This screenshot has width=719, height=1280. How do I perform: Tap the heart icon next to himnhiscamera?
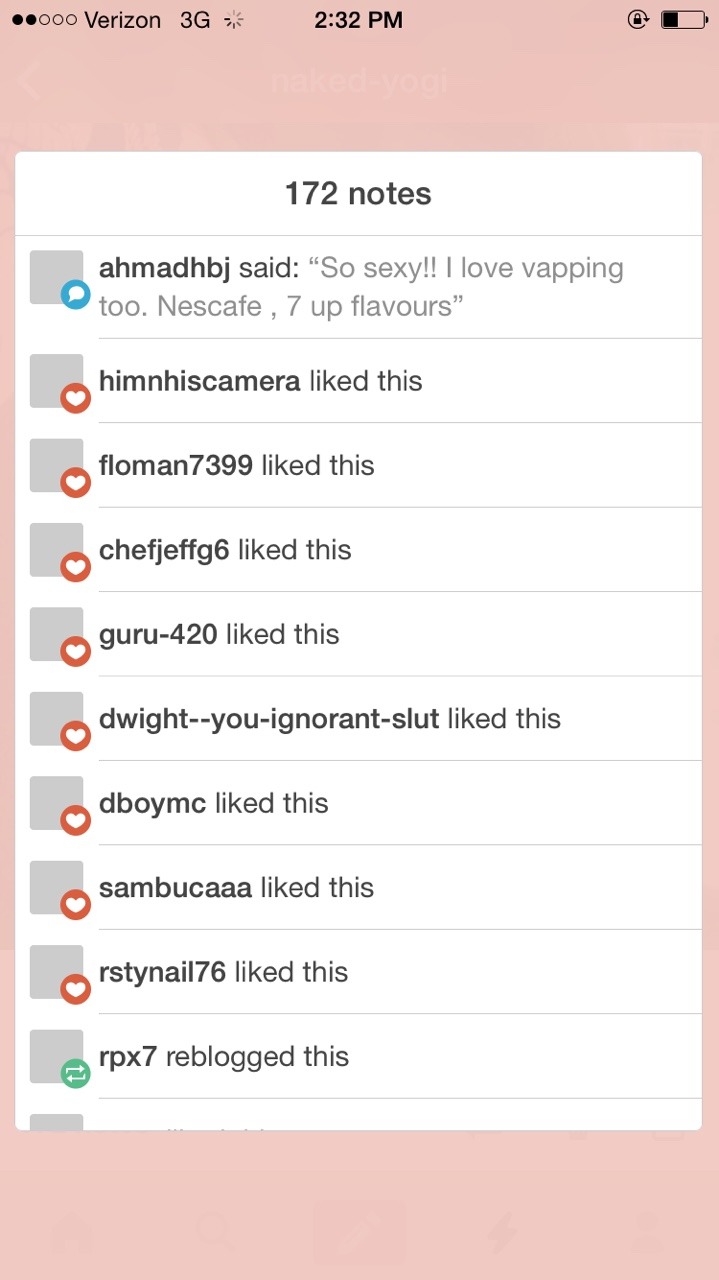[x=76, y=399]
